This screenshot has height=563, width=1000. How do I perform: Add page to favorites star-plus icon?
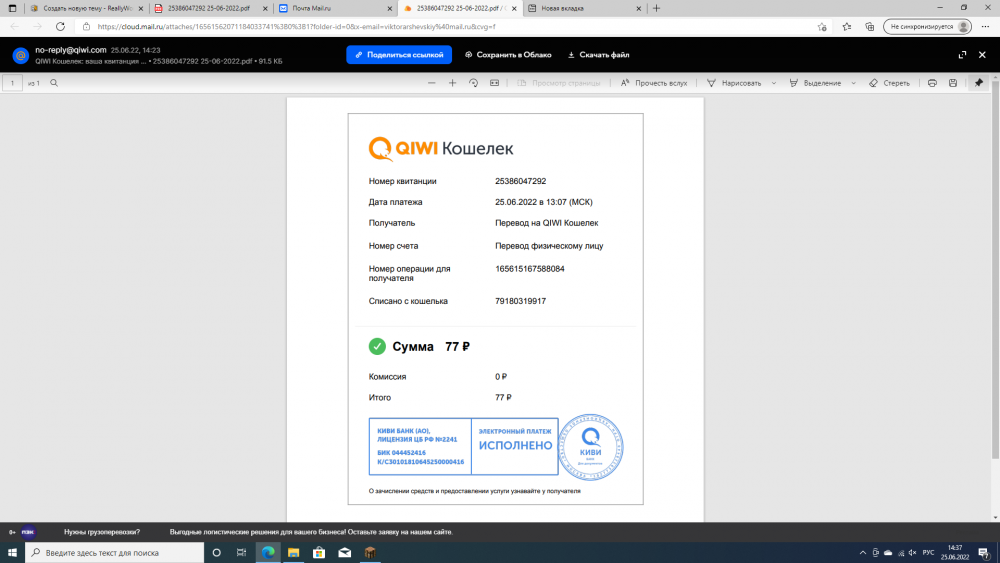[822, 27]
